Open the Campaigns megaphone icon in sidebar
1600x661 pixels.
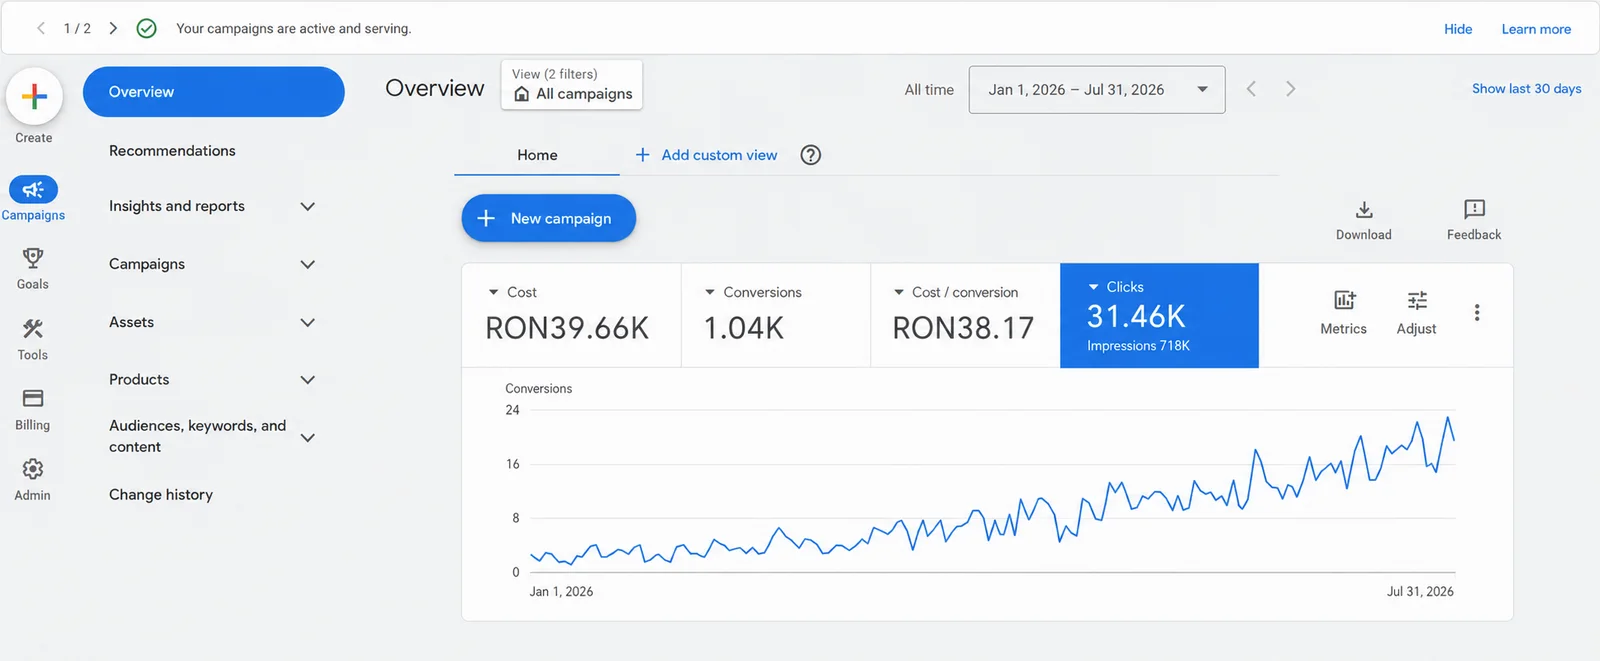click(33, 189)
